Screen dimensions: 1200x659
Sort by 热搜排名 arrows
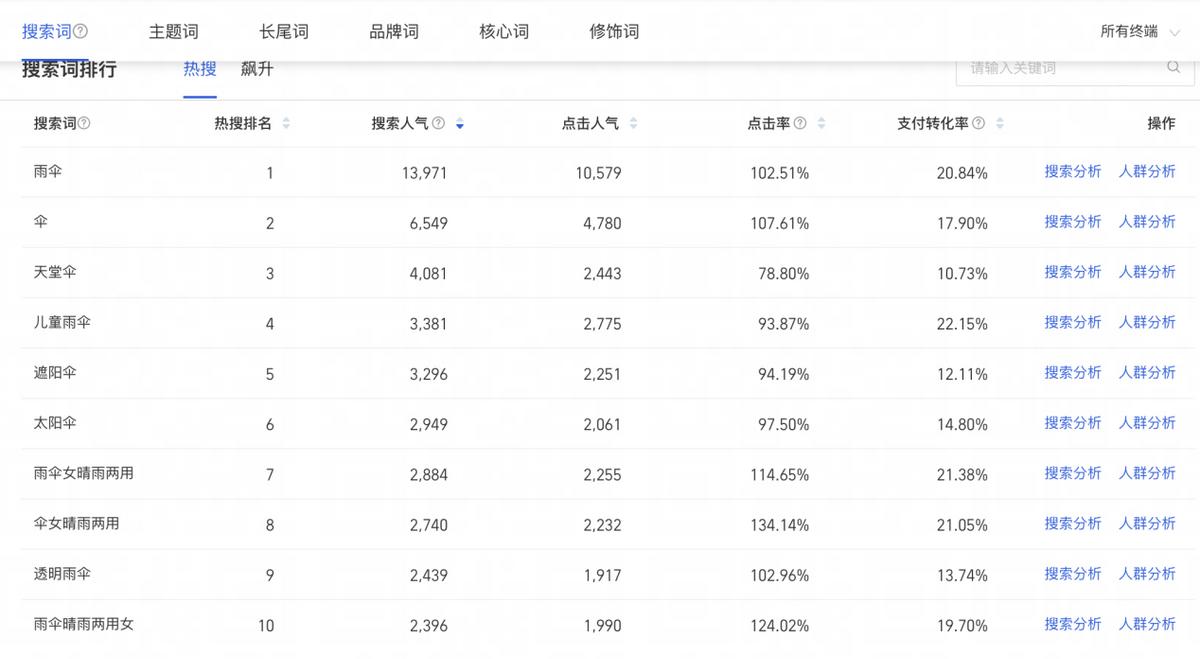point(286,123)
